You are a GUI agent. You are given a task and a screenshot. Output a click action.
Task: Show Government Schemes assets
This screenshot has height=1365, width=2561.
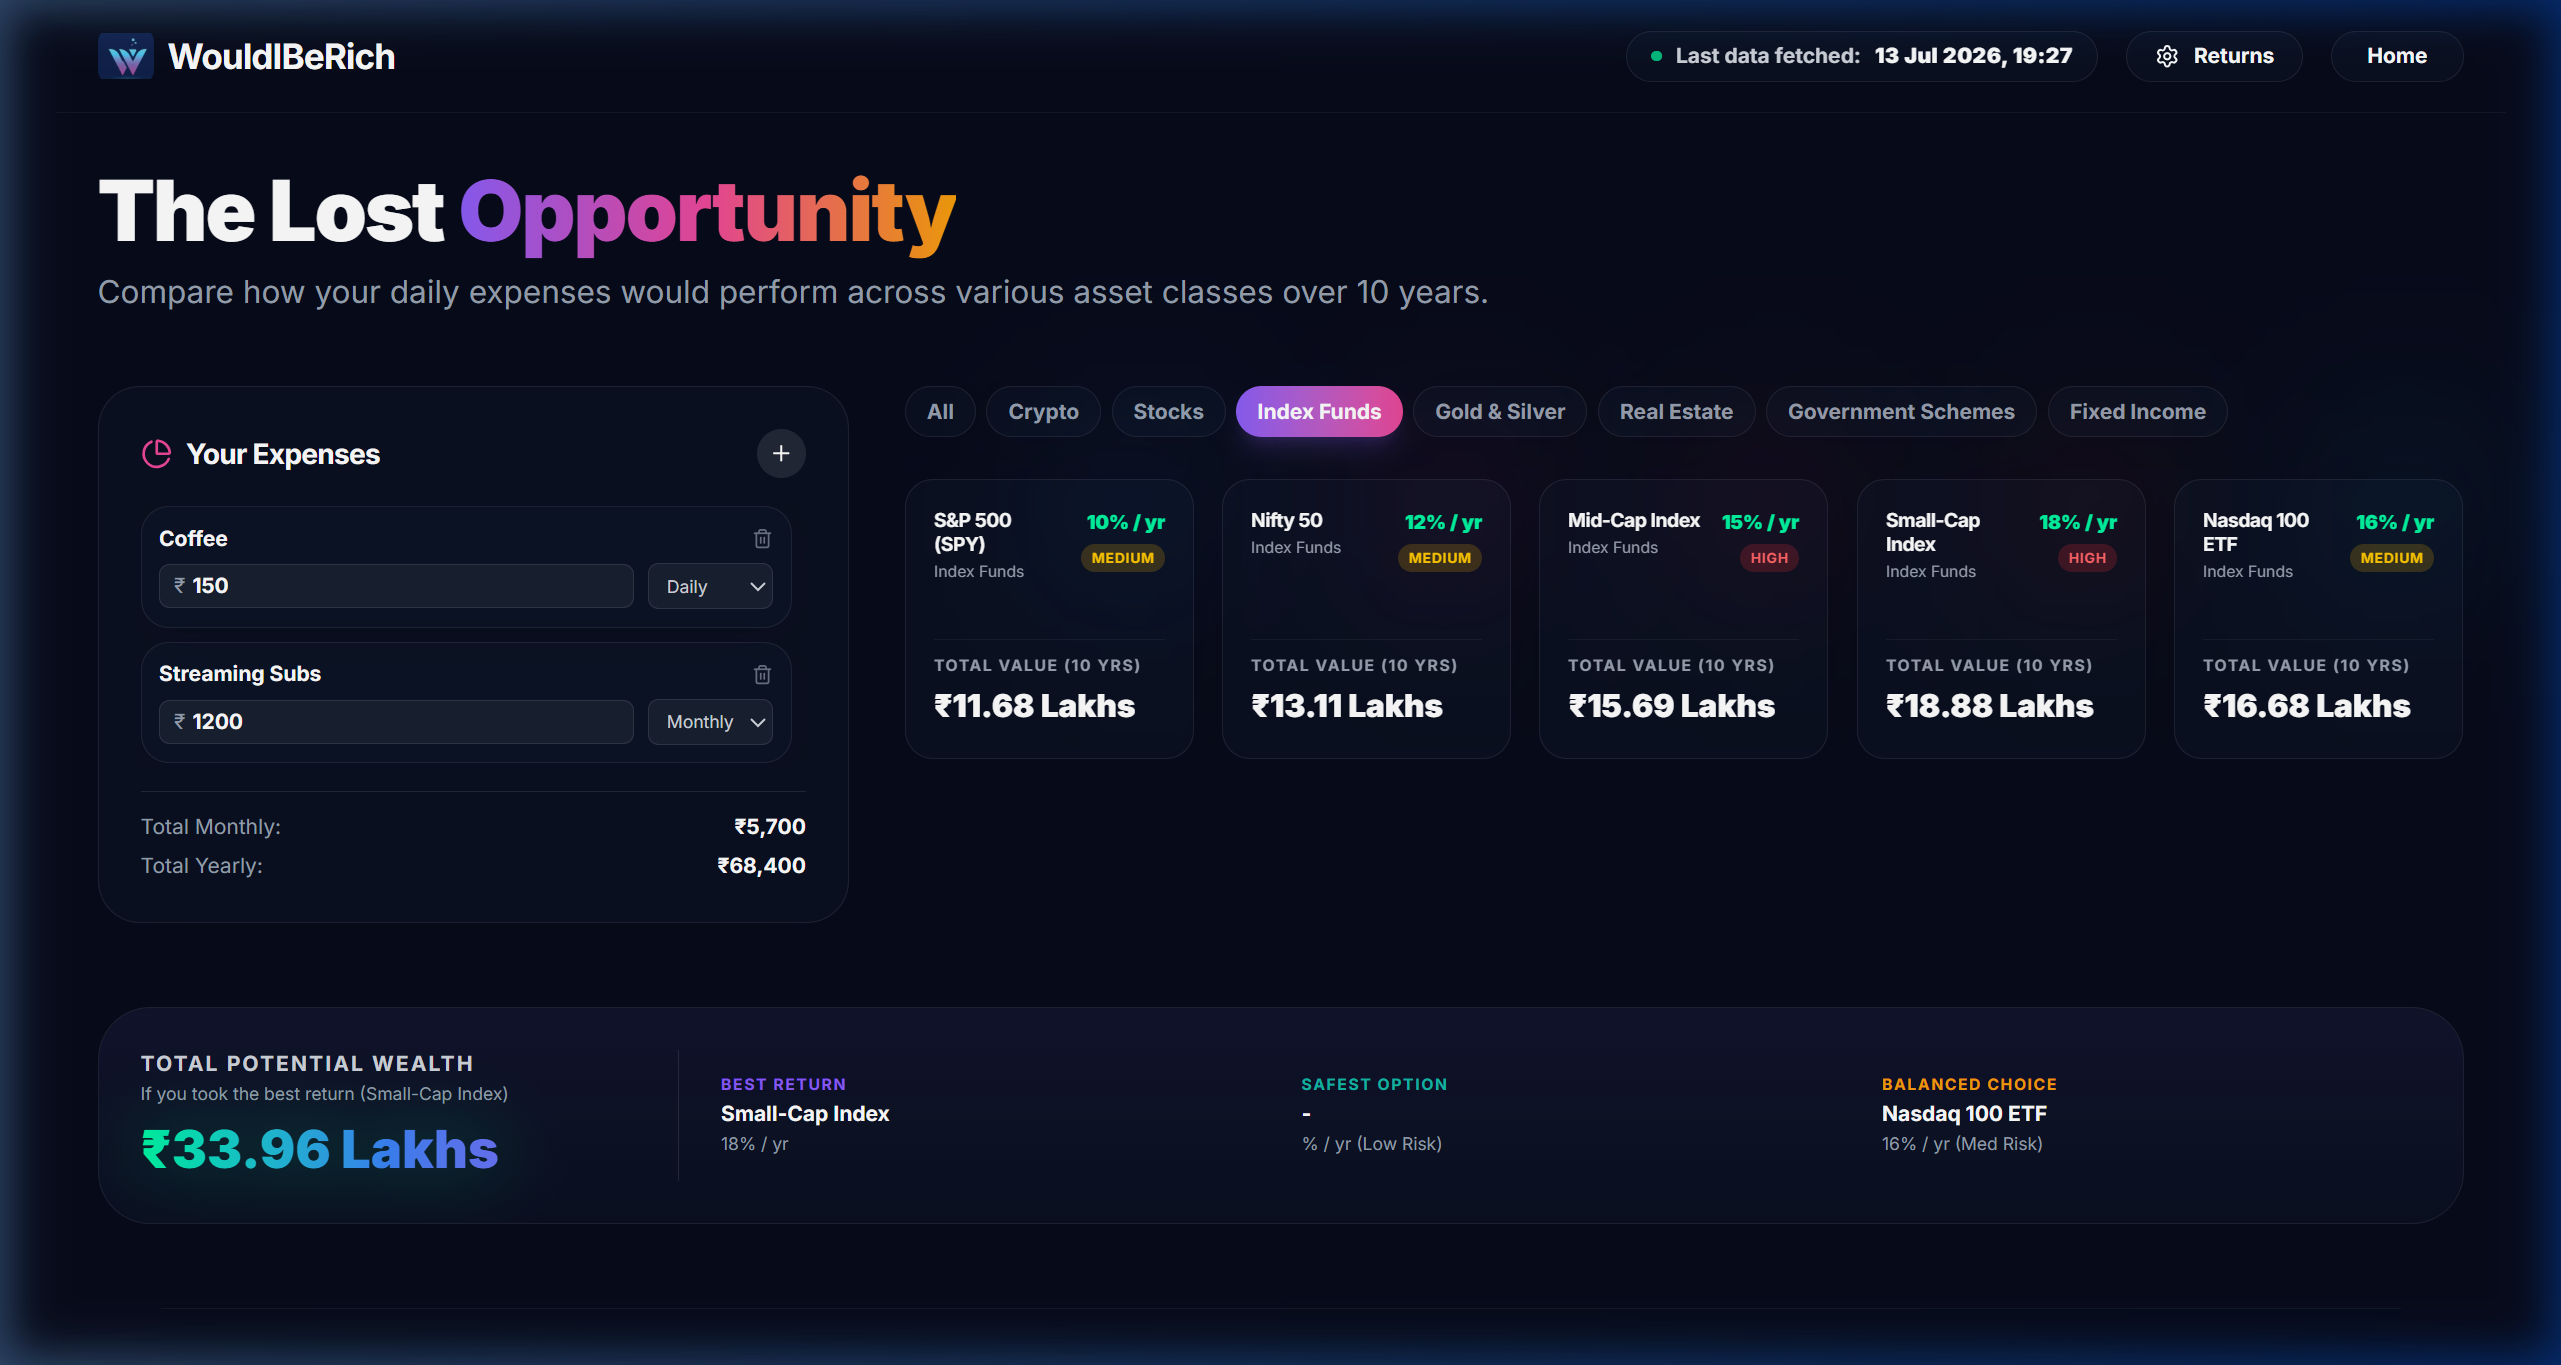[x=1901, y=412]
